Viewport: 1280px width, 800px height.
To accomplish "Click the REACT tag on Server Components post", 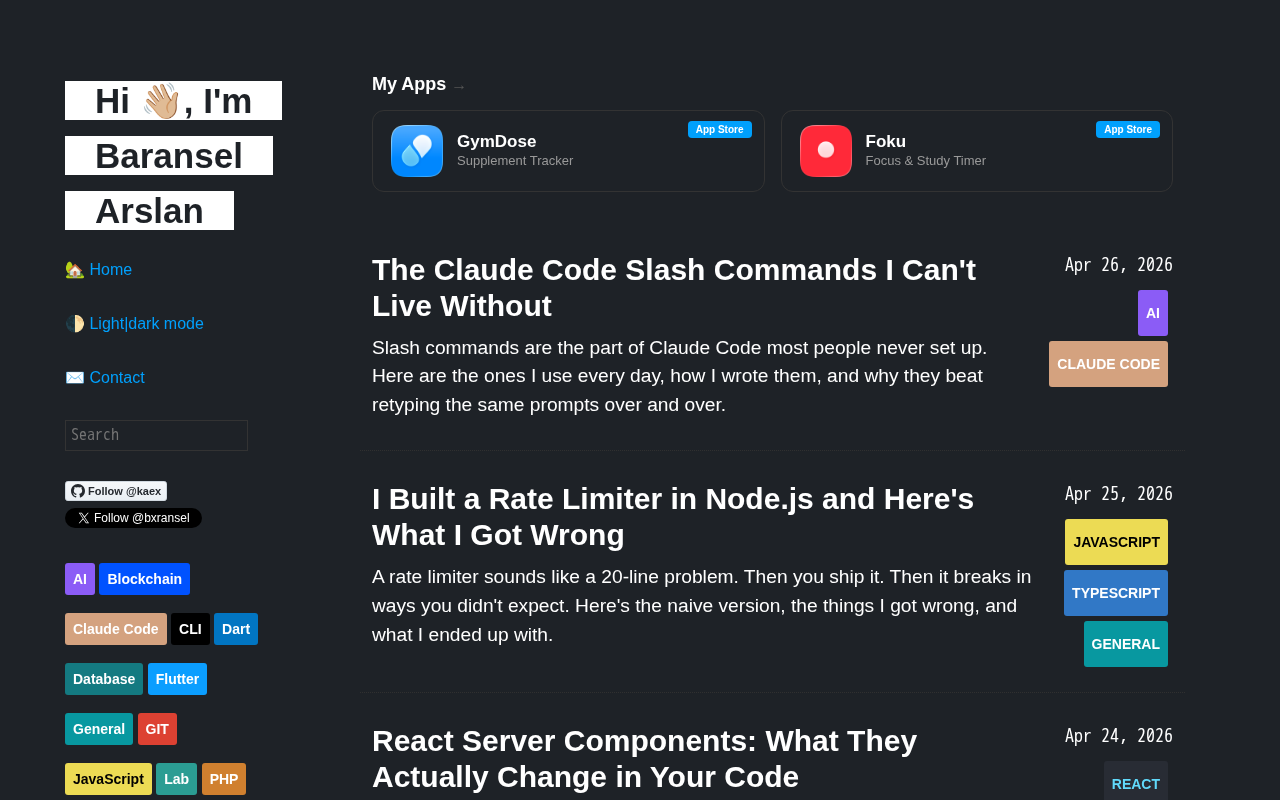I will click(1136, 781).
